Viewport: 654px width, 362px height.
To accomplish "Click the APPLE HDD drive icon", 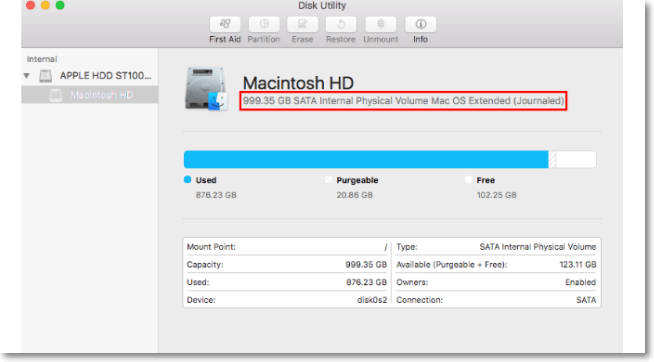I will 45,76.
